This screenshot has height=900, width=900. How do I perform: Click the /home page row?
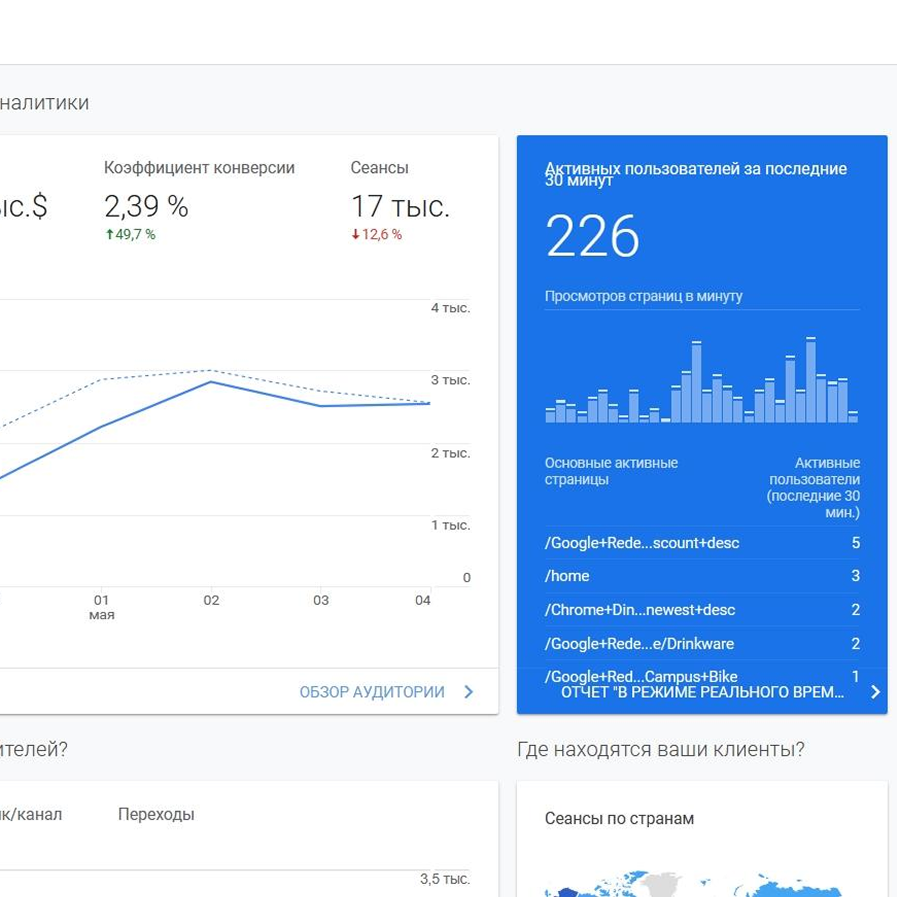point(701,576)
